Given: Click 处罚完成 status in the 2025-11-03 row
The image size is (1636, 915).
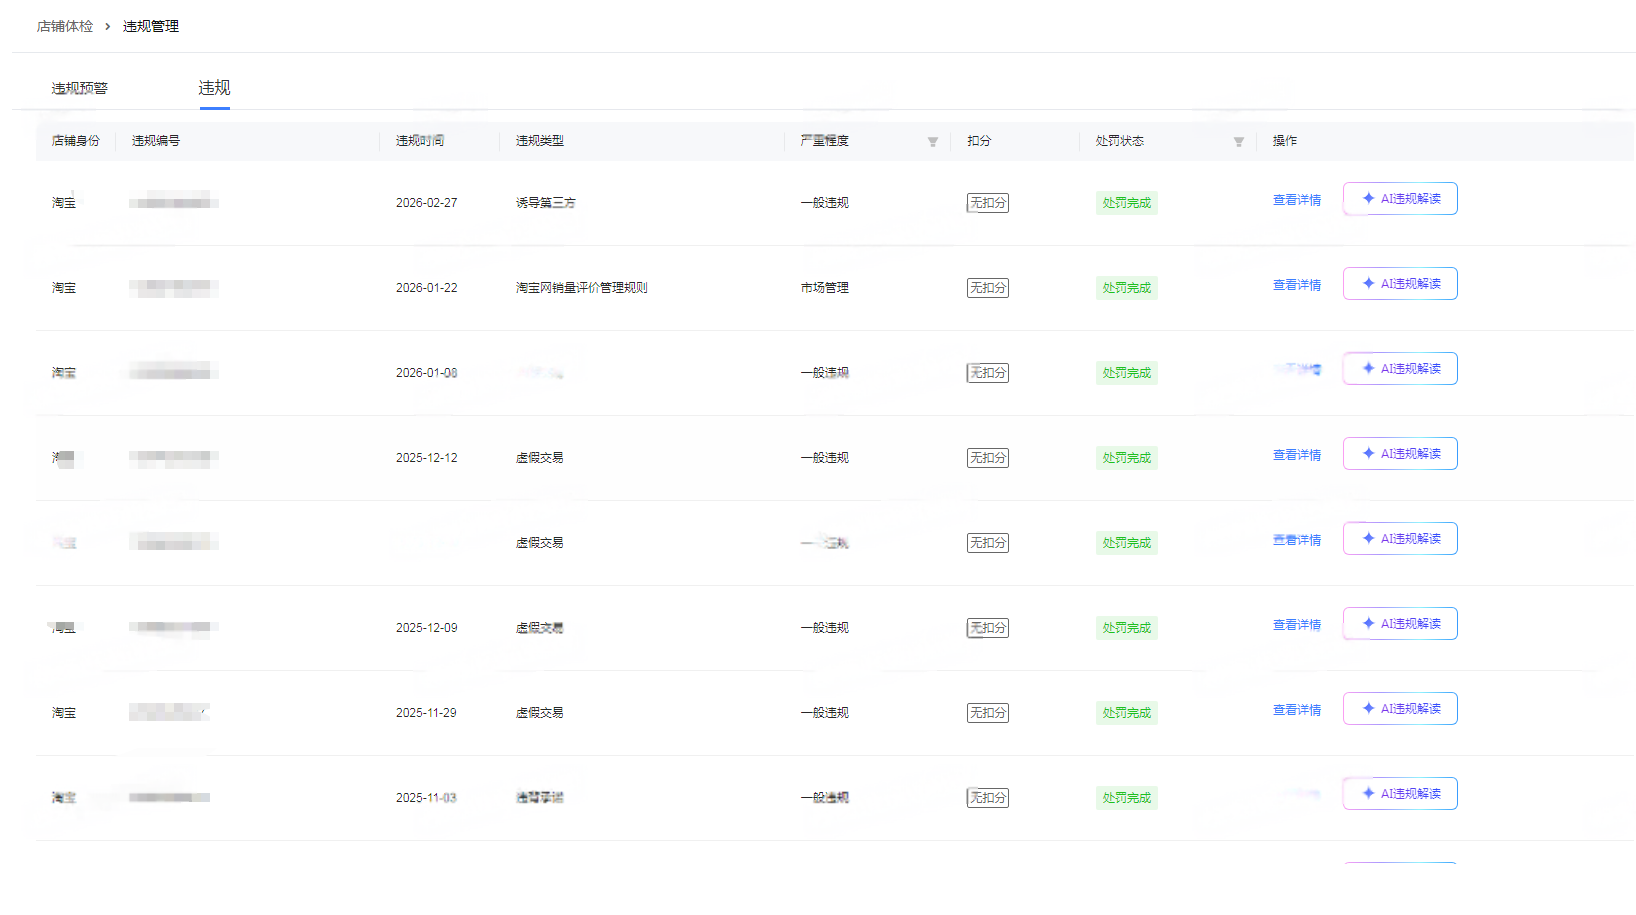Looking at the screenshot, I should [x=1127, y=798].
